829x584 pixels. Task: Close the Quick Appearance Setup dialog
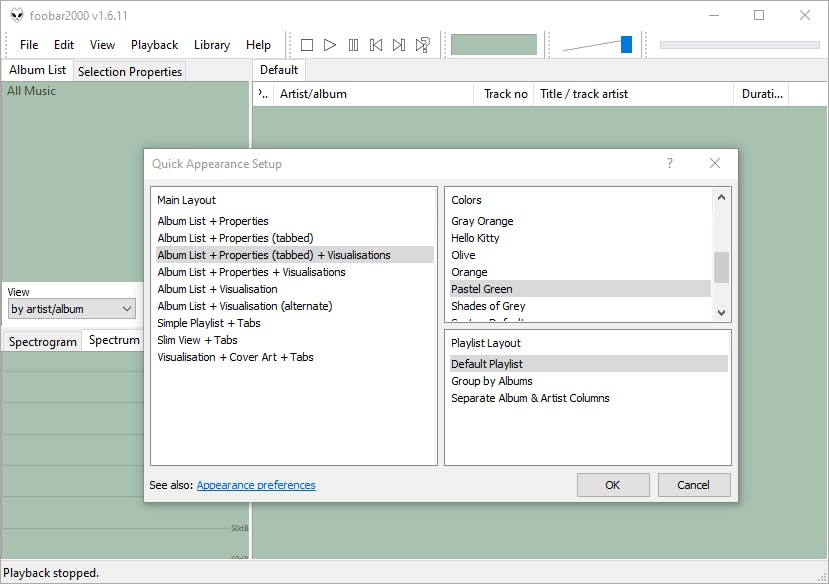714,164
